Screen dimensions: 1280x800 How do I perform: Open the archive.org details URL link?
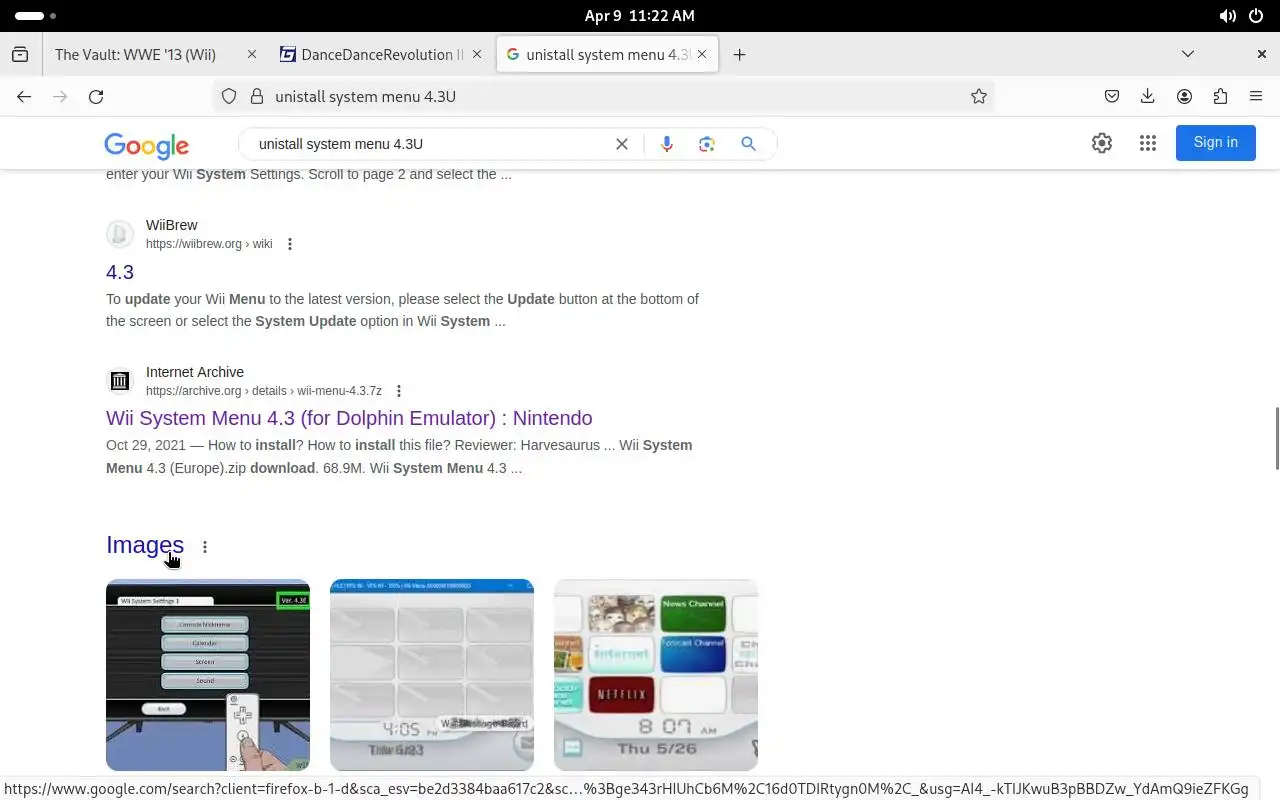coord(264,391)
